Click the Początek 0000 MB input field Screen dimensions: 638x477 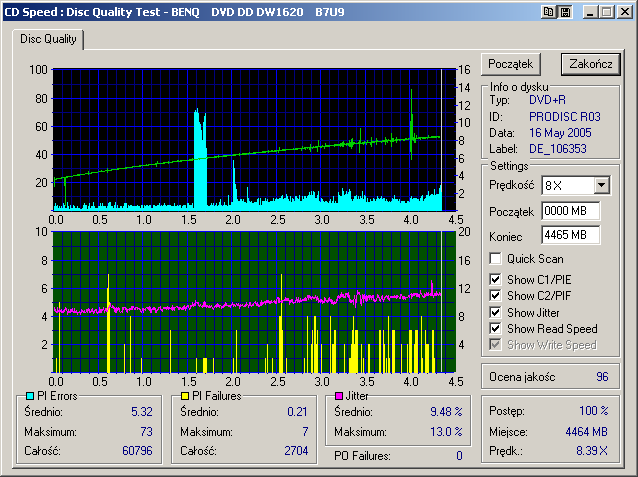pos(570,211)
